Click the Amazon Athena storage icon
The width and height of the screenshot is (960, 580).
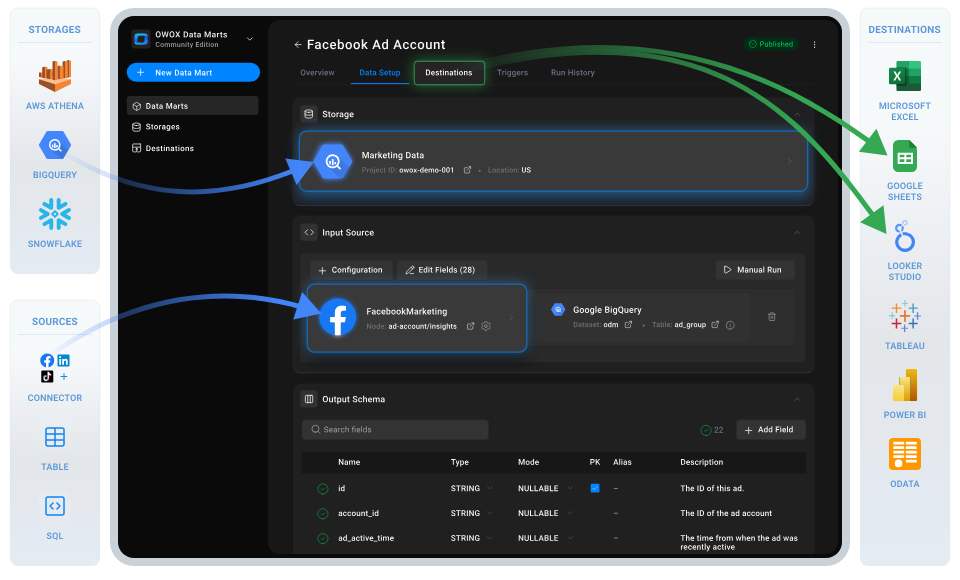tap(54, 75)
